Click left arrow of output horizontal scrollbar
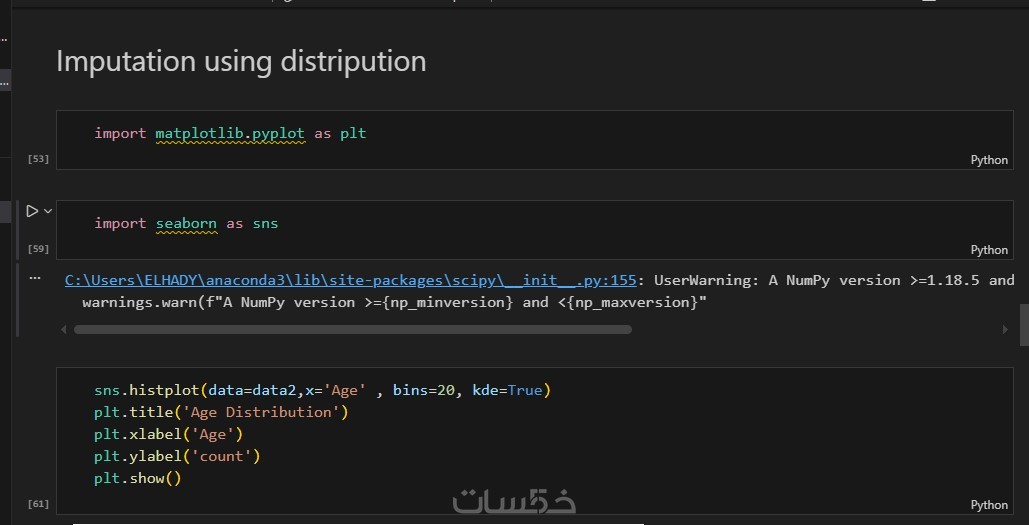 (65, 329)
